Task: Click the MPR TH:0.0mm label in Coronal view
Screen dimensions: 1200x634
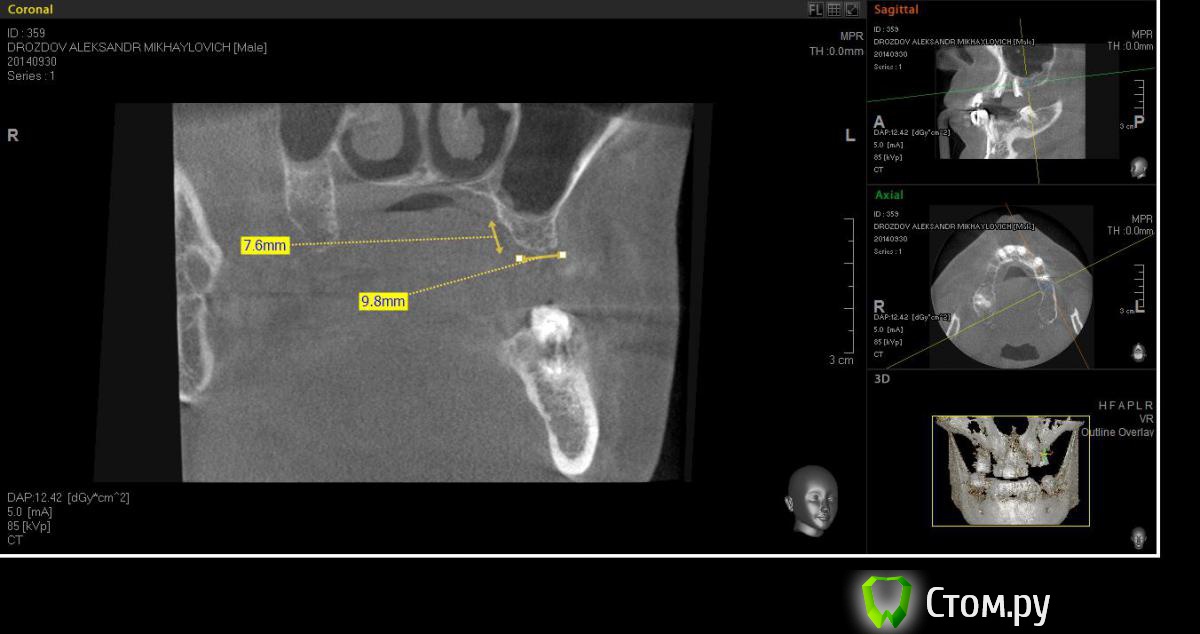Action: point(836,44)
